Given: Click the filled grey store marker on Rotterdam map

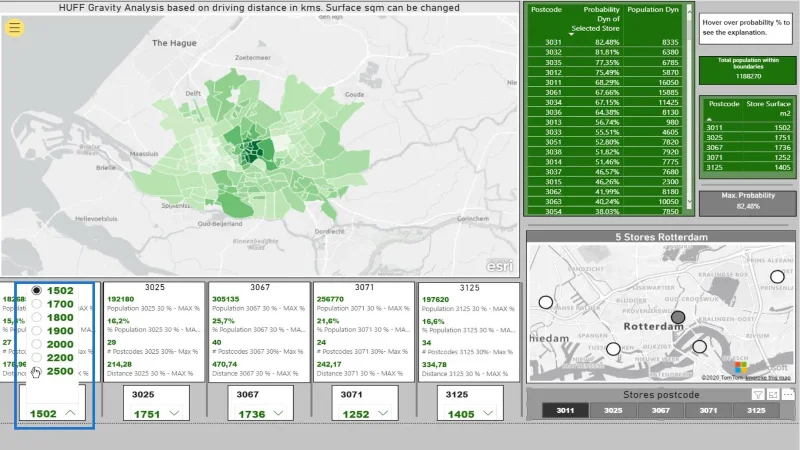Looking at the screenshot, I should point(678,317).
